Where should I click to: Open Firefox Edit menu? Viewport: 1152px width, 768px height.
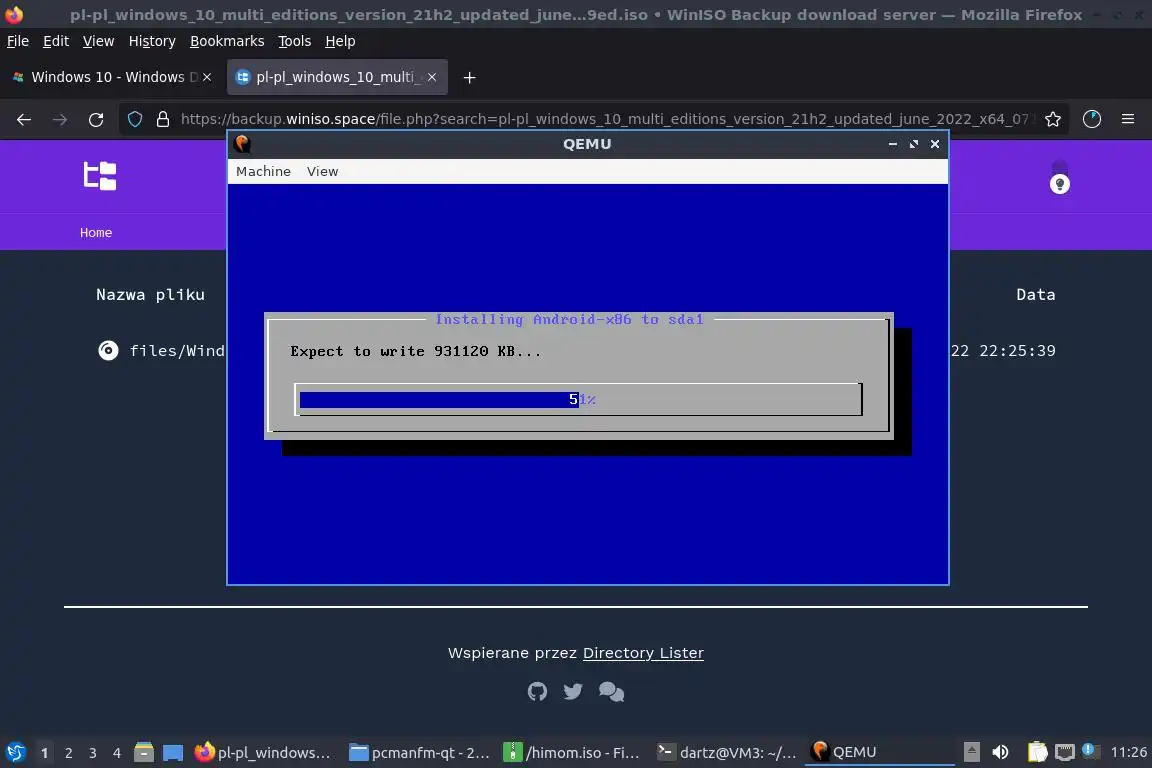click(x=56, y=41)
